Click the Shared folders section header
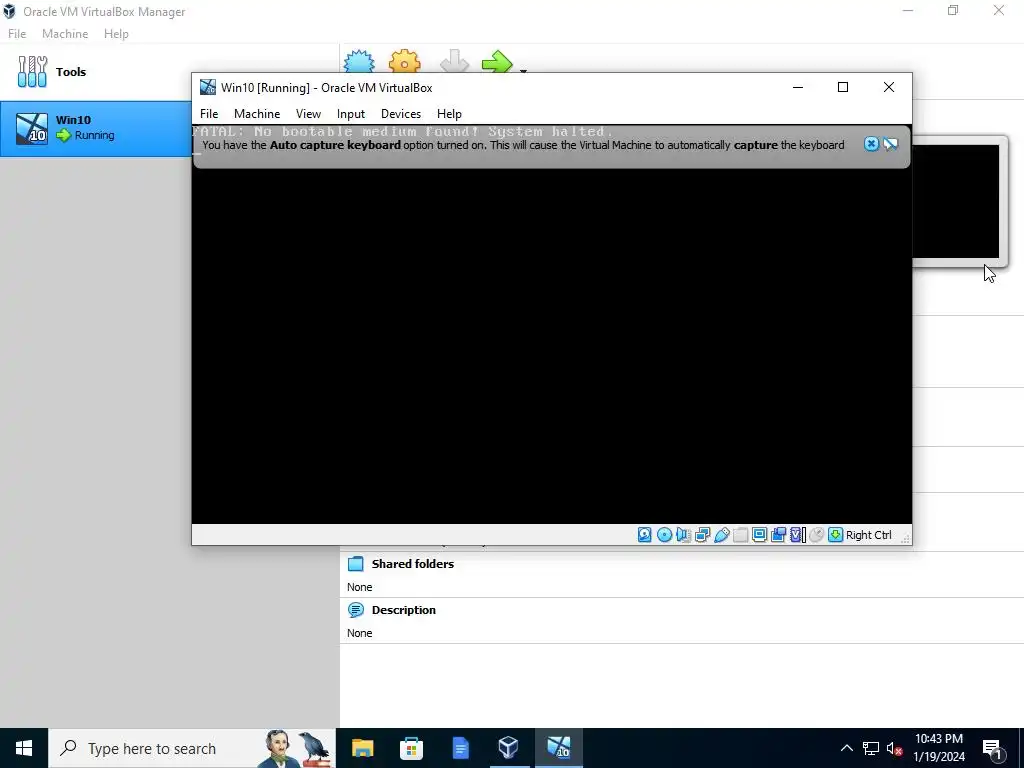 click(413, 564)
